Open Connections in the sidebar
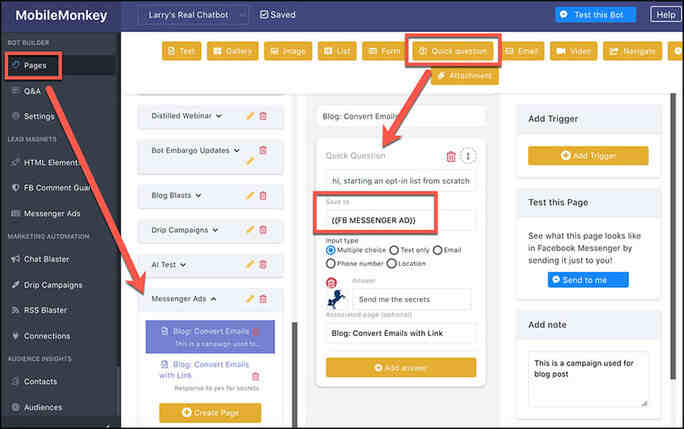The image size is (684, 429). [47, 336]
